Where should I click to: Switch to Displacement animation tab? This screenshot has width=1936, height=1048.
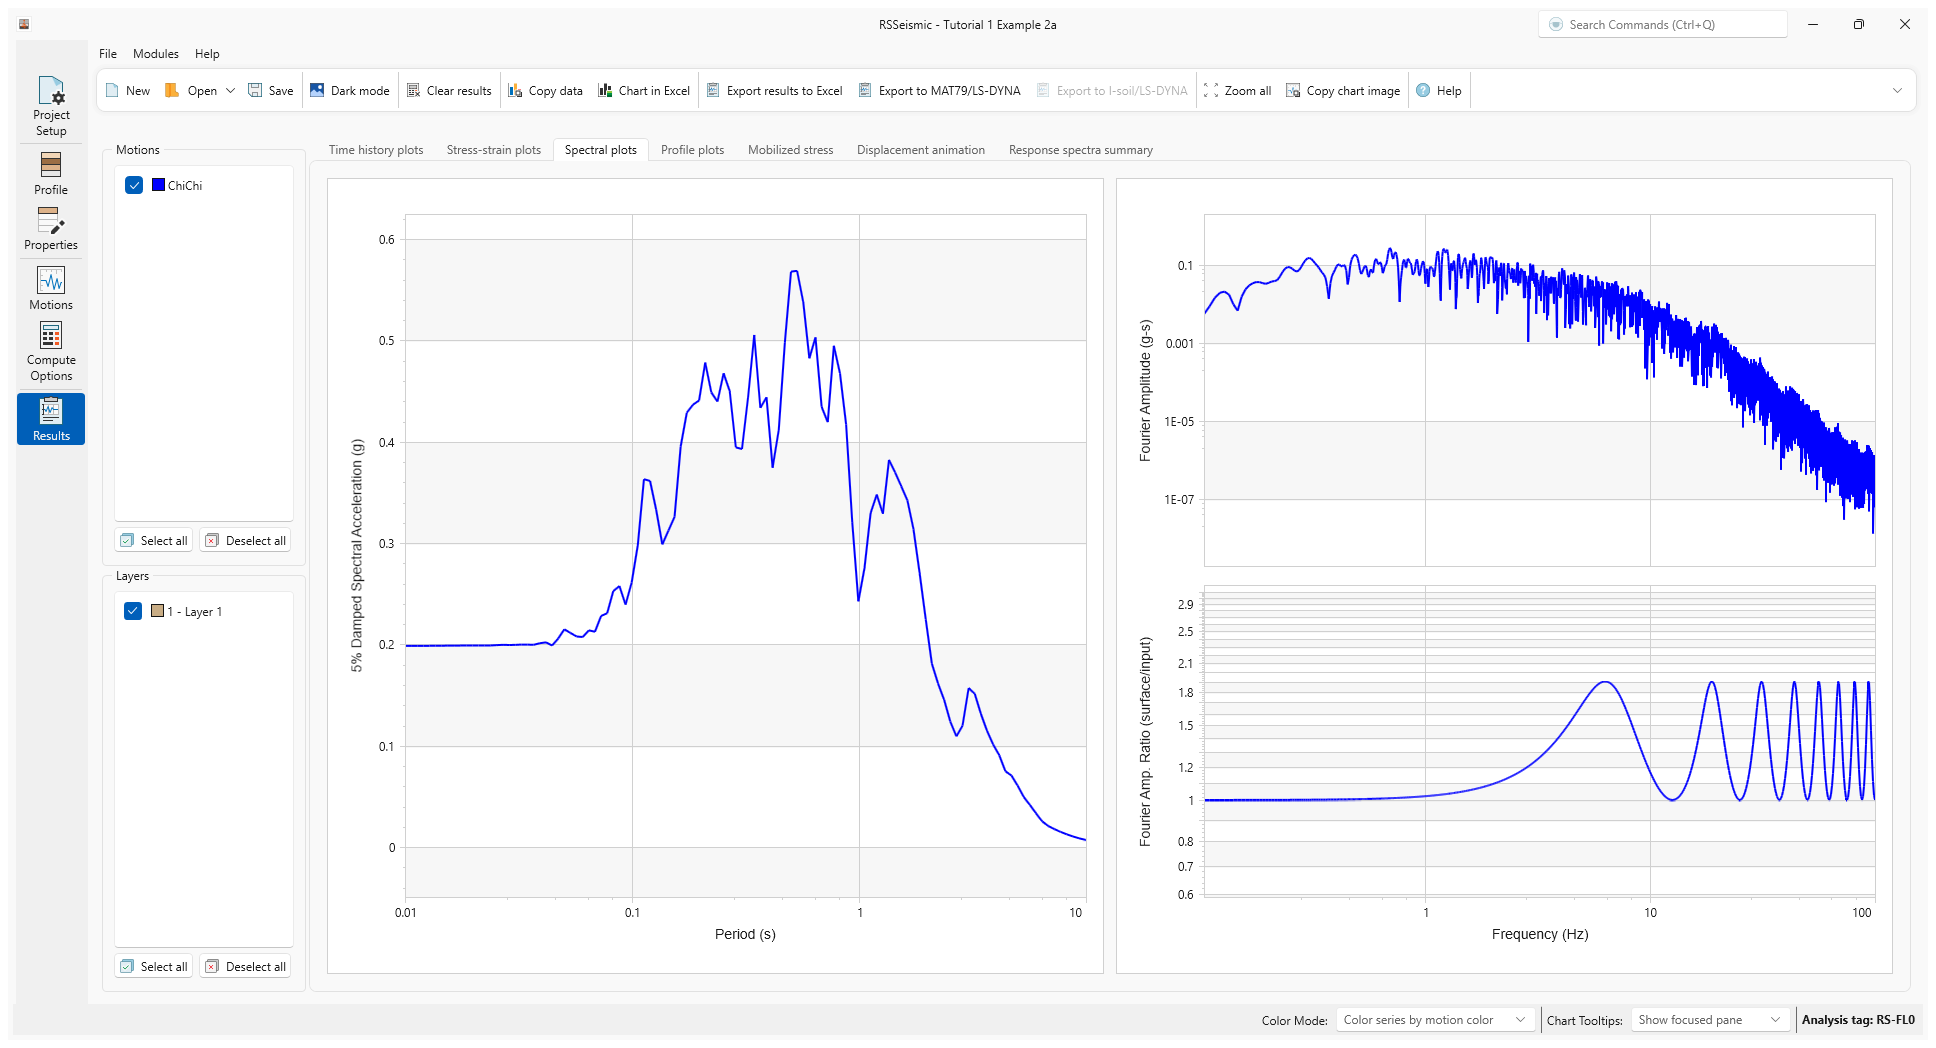point(921,150)
